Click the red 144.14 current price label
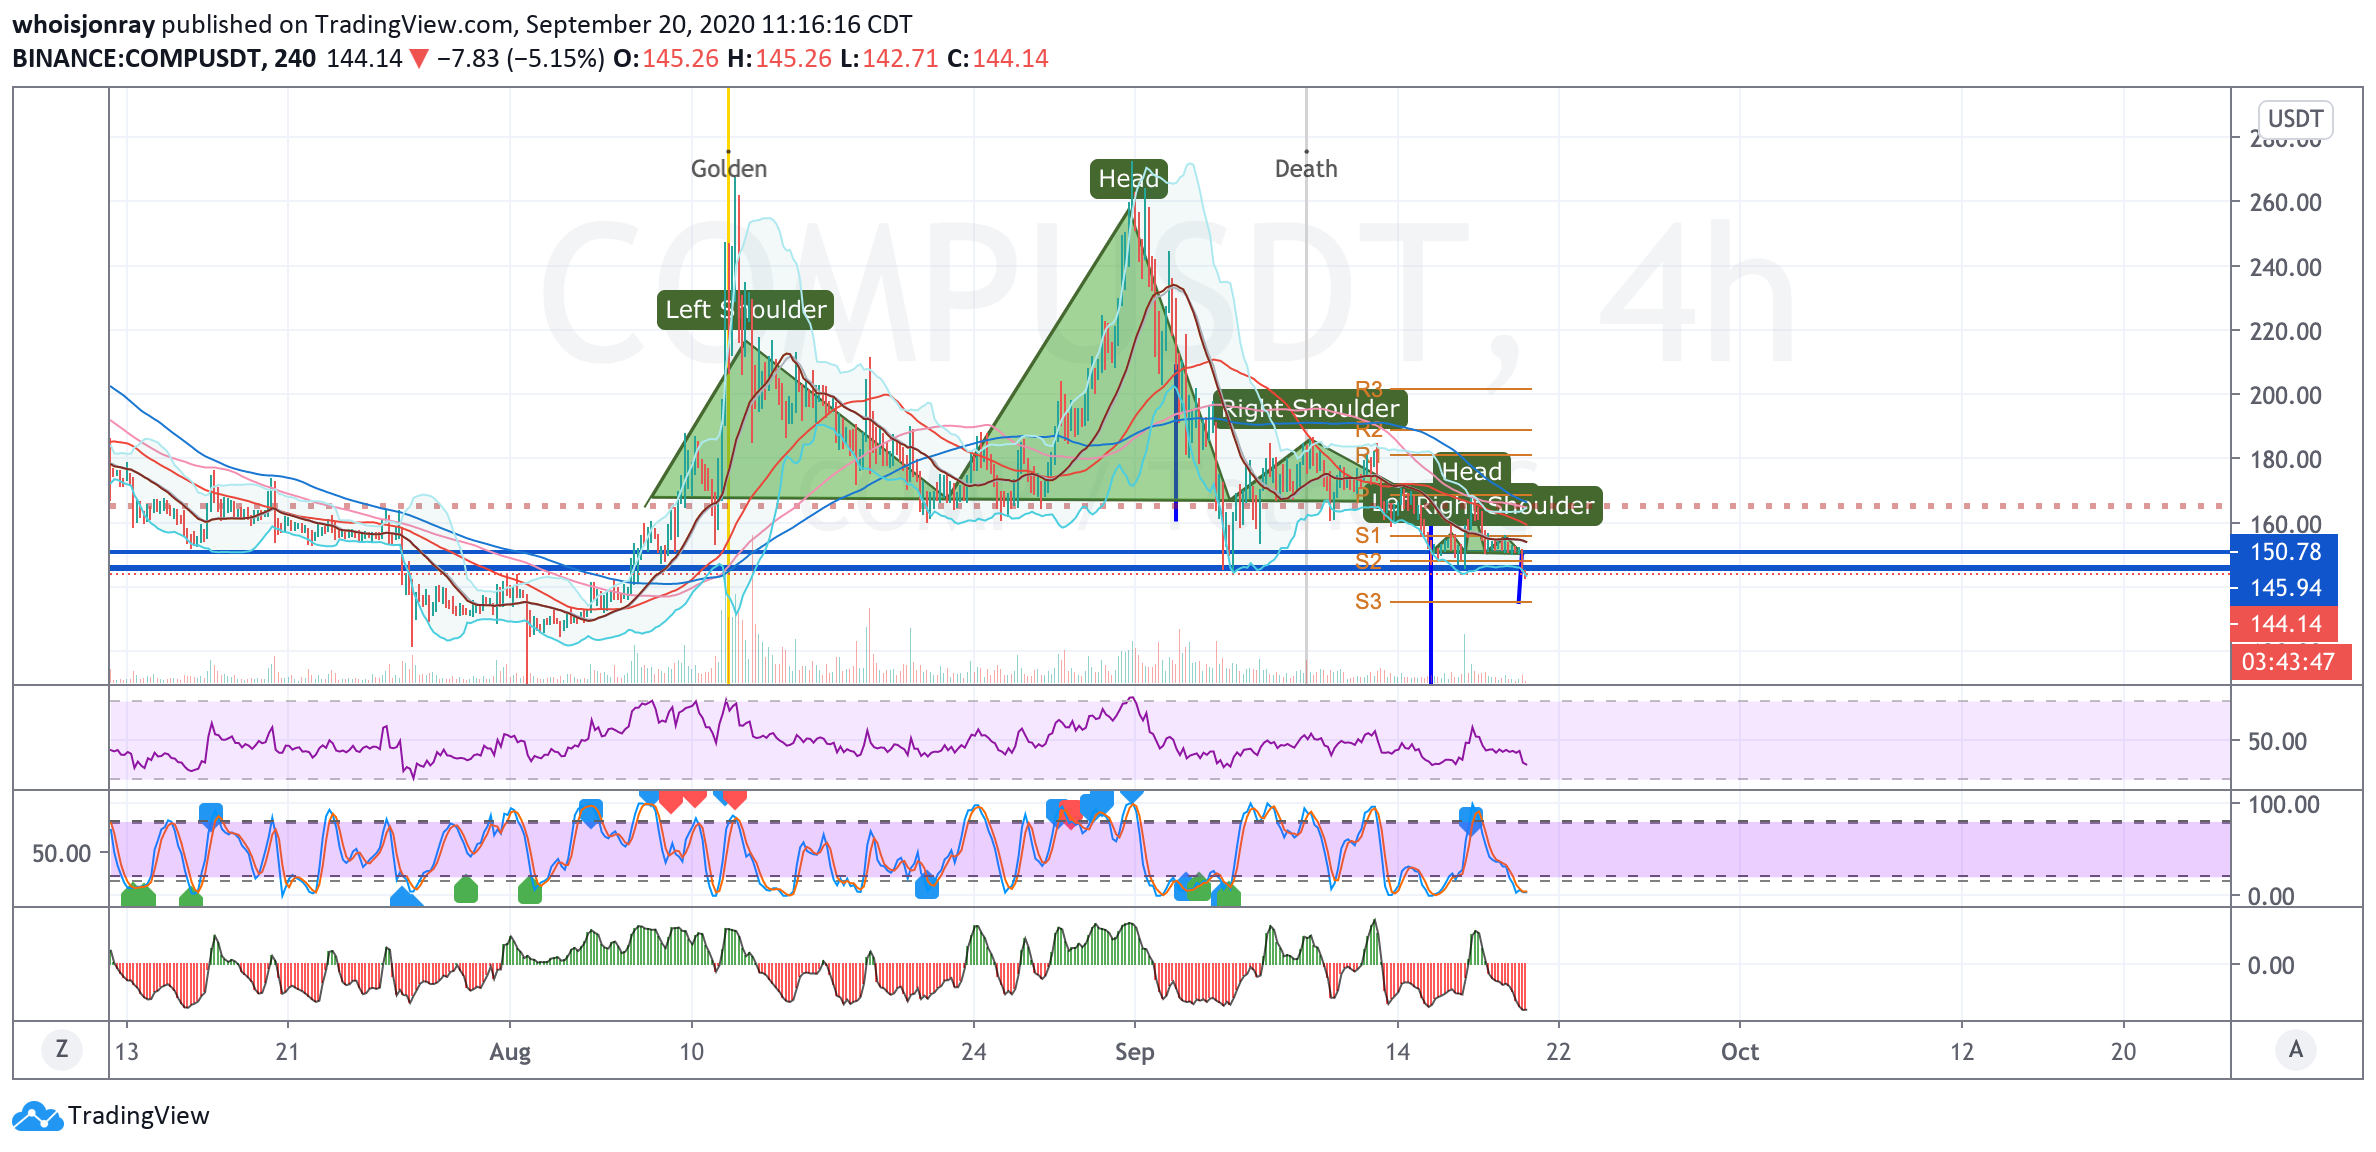 [2285, 625]
